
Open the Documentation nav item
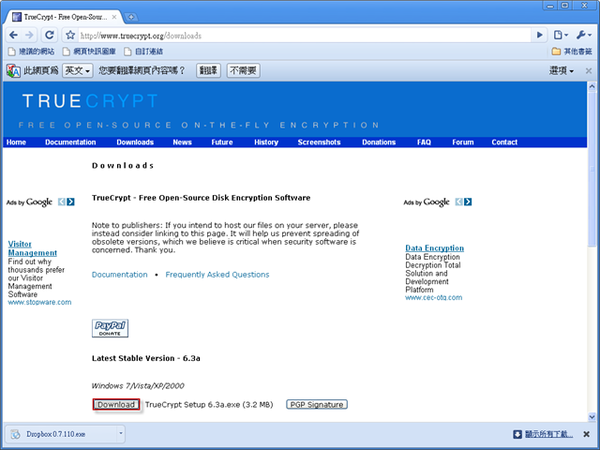(70, 142)
